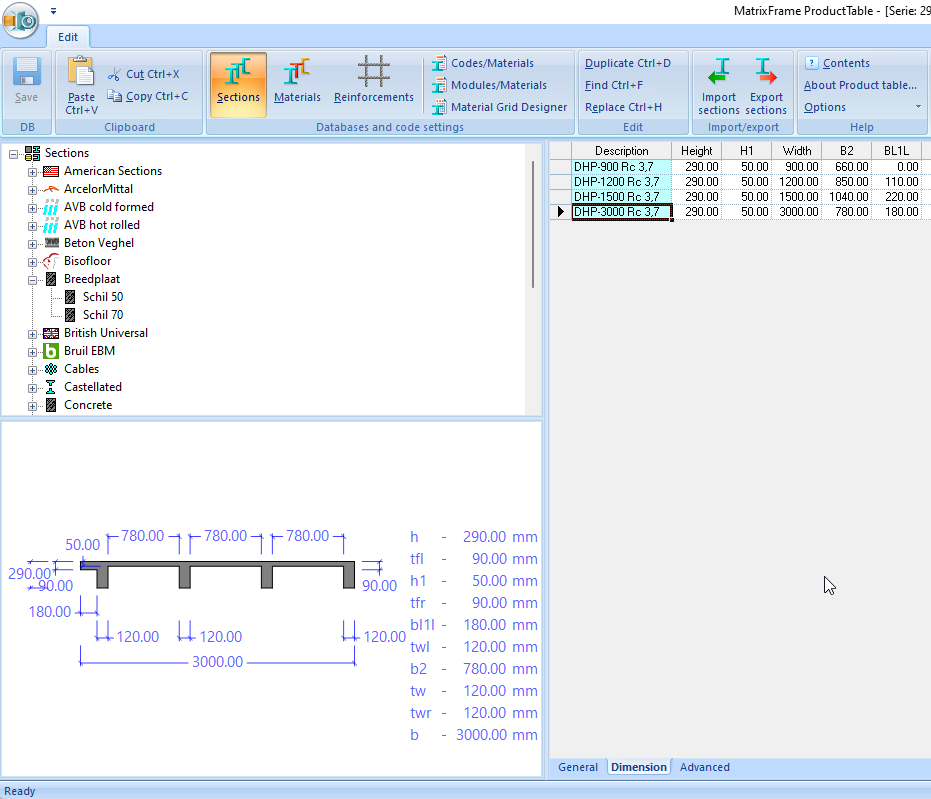Click the Bruil EBM green icon

[x=51, y=351]
